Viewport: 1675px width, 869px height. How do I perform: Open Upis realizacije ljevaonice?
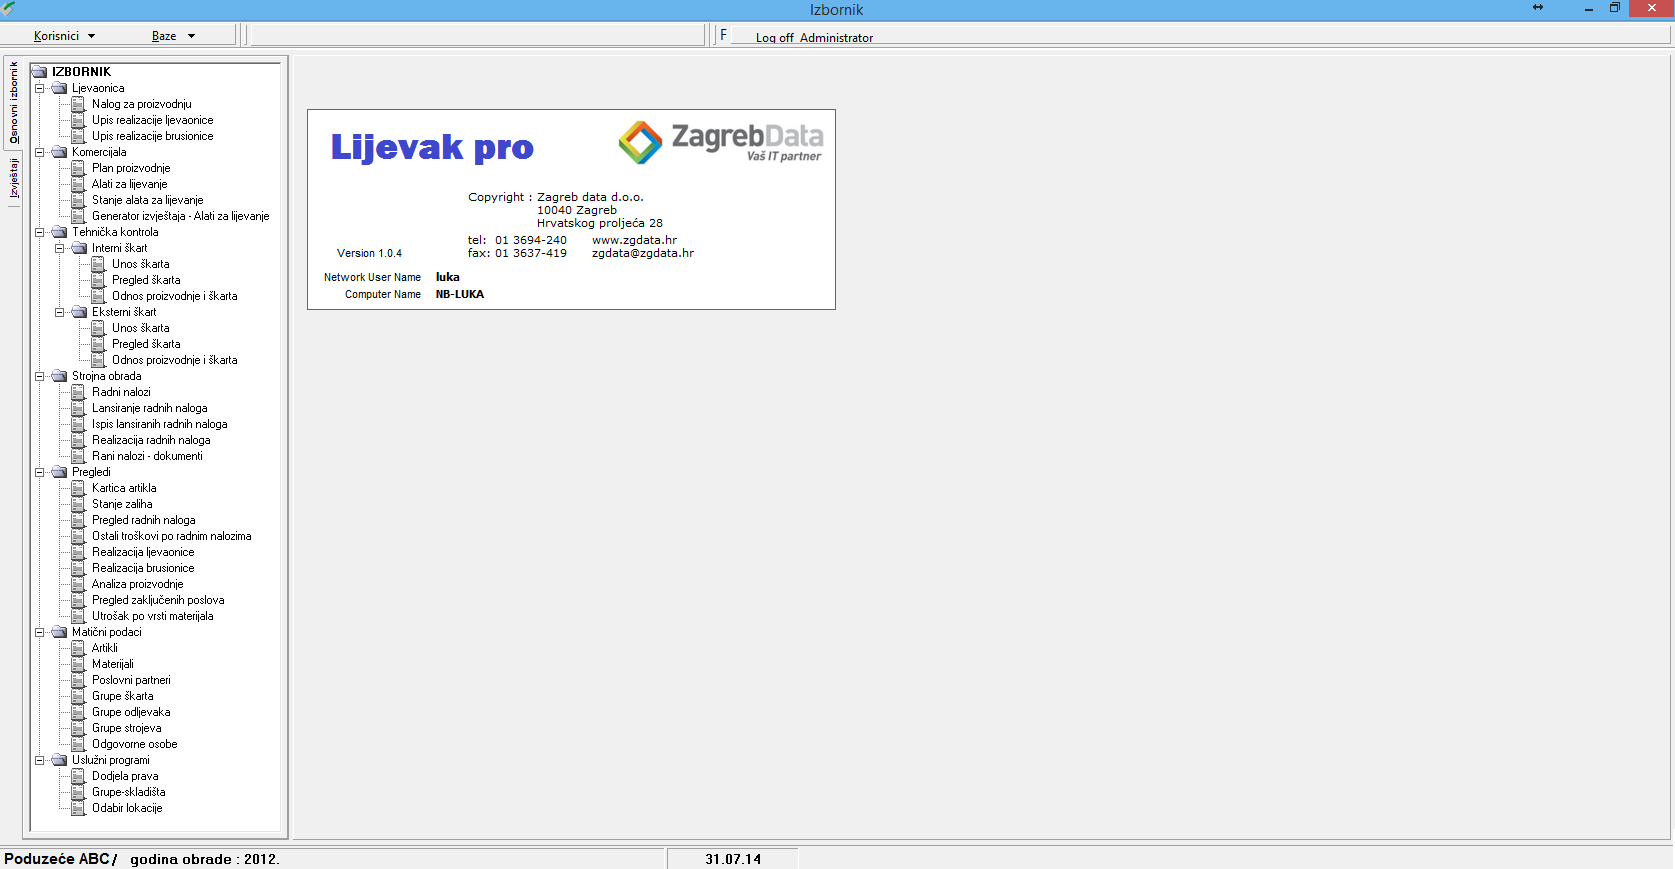[x=152, y=120]
